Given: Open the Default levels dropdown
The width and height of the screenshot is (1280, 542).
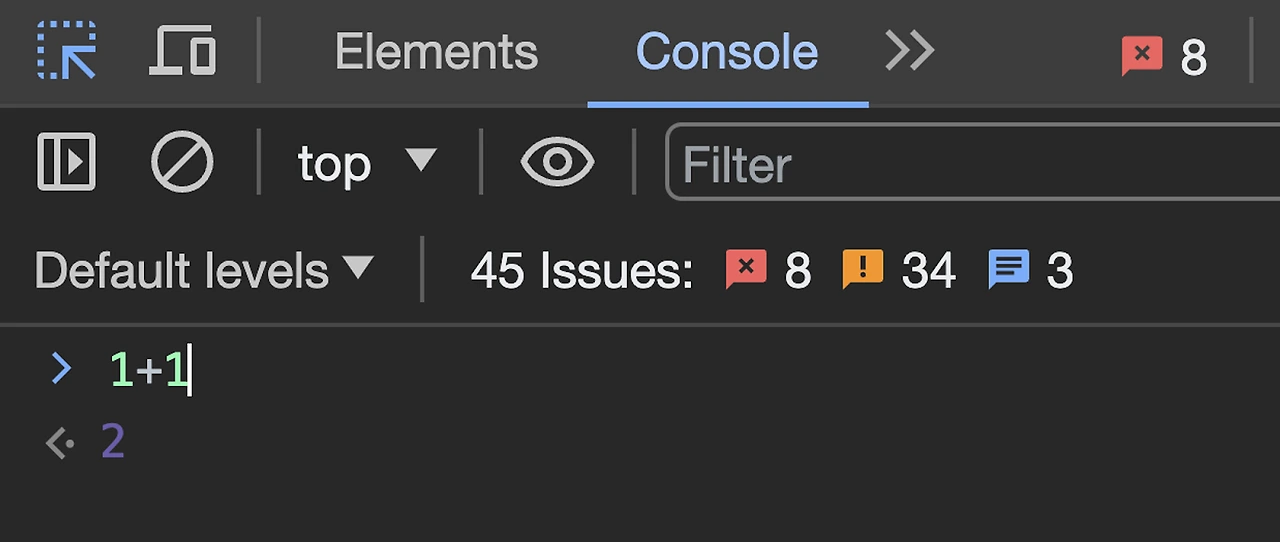Looking at the screenshot, I should 204,270.
